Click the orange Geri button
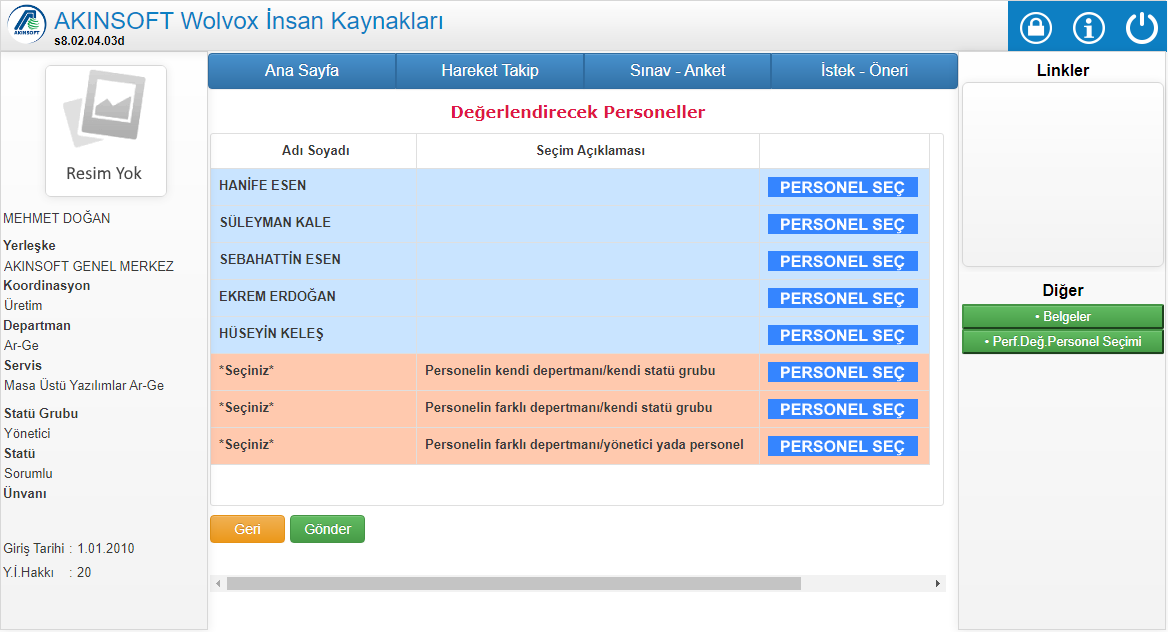This screenshot has width=1168, height=632. (247, 529)
